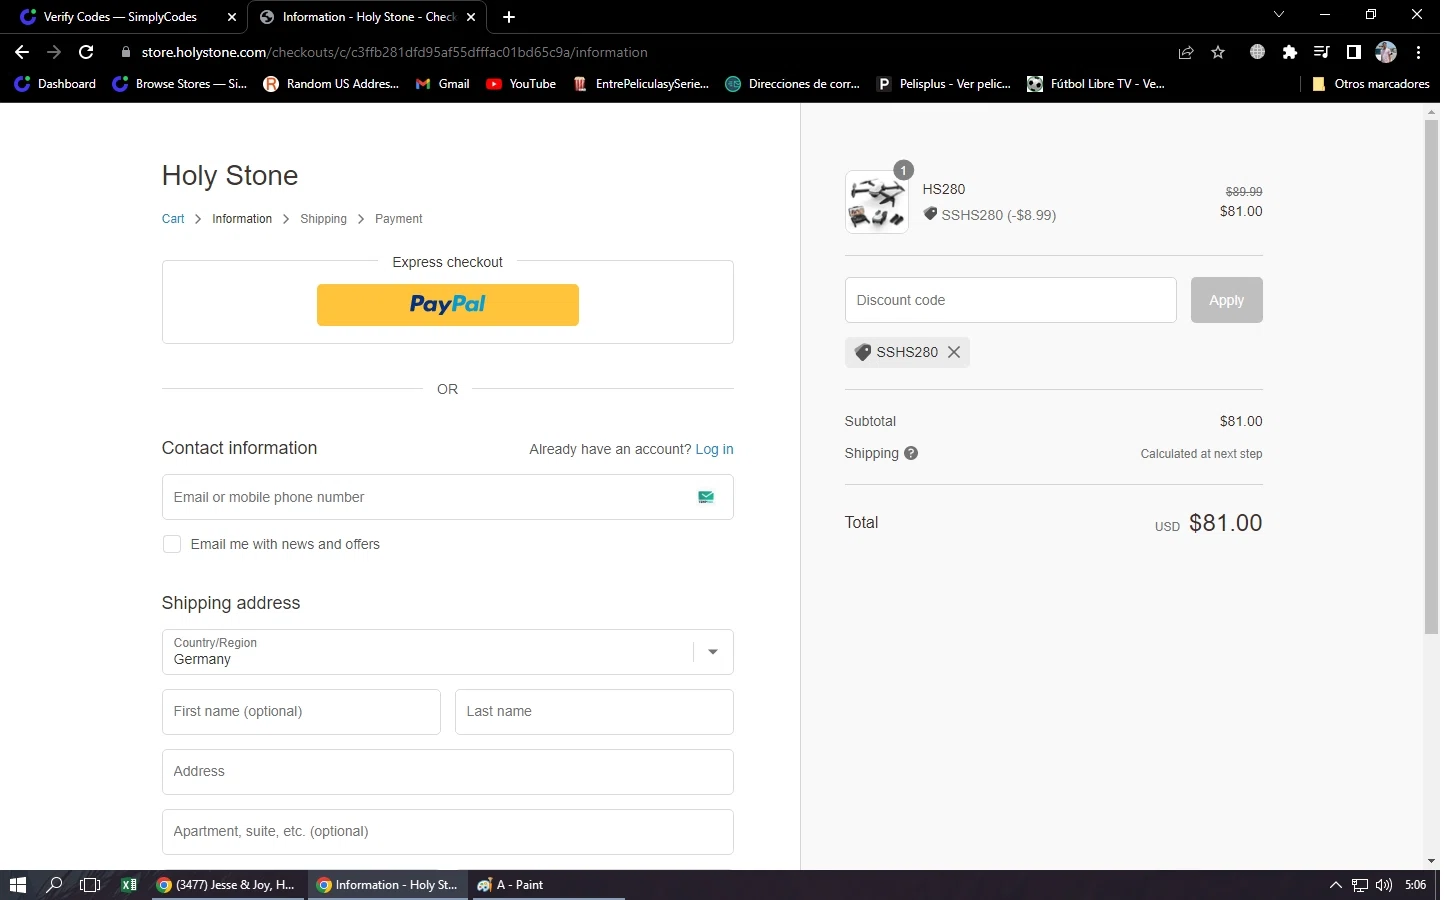Close the Information - Holy Stone tab
Screen dimensions: 1444x900
pyautogui.click(x=471, y=17)
